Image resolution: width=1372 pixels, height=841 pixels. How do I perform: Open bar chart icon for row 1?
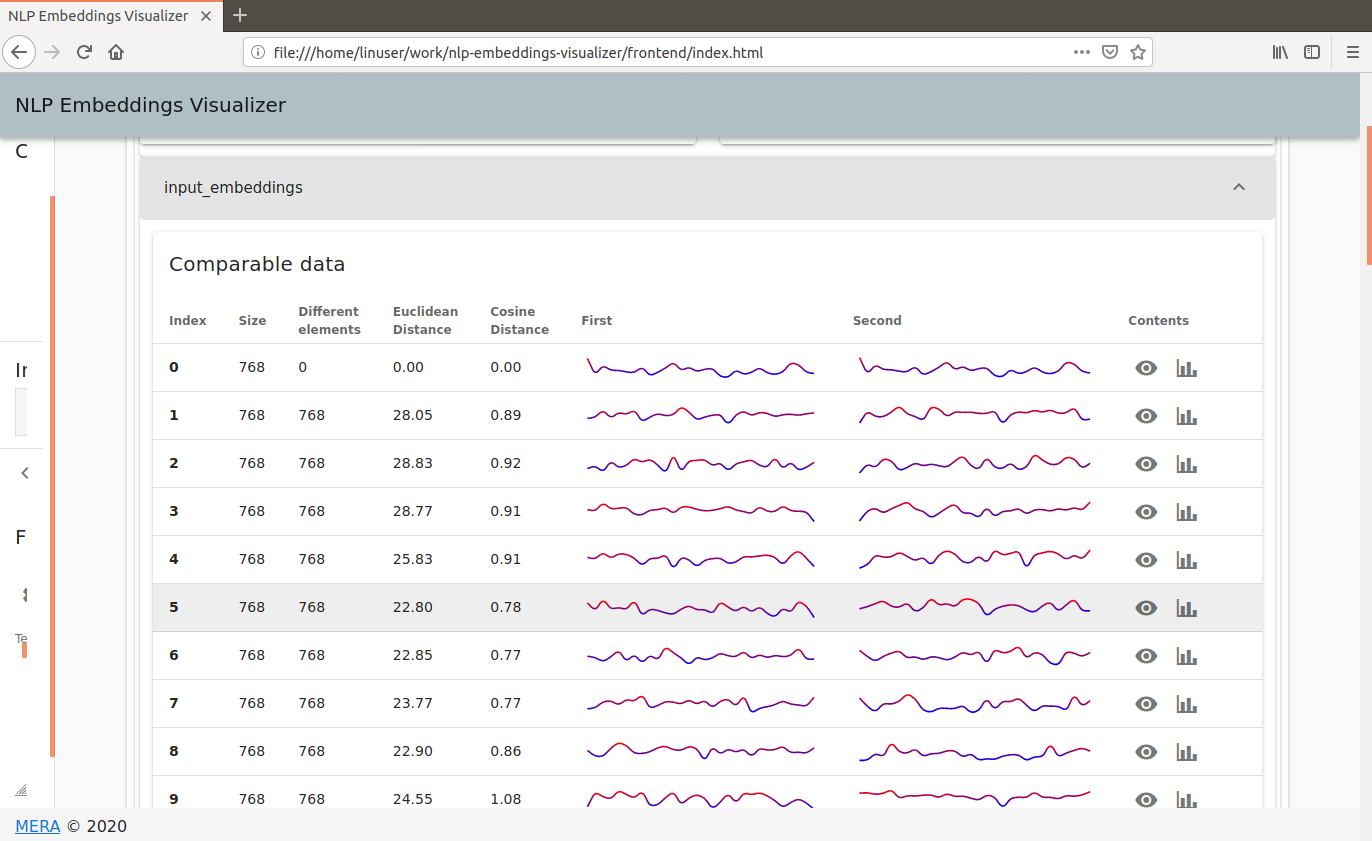1187,416
